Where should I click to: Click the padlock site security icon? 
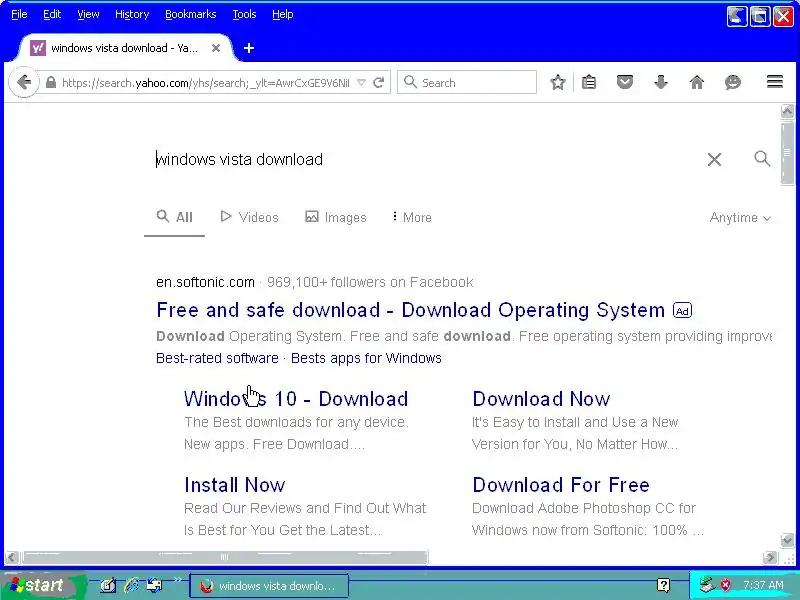tap(51, 82)
